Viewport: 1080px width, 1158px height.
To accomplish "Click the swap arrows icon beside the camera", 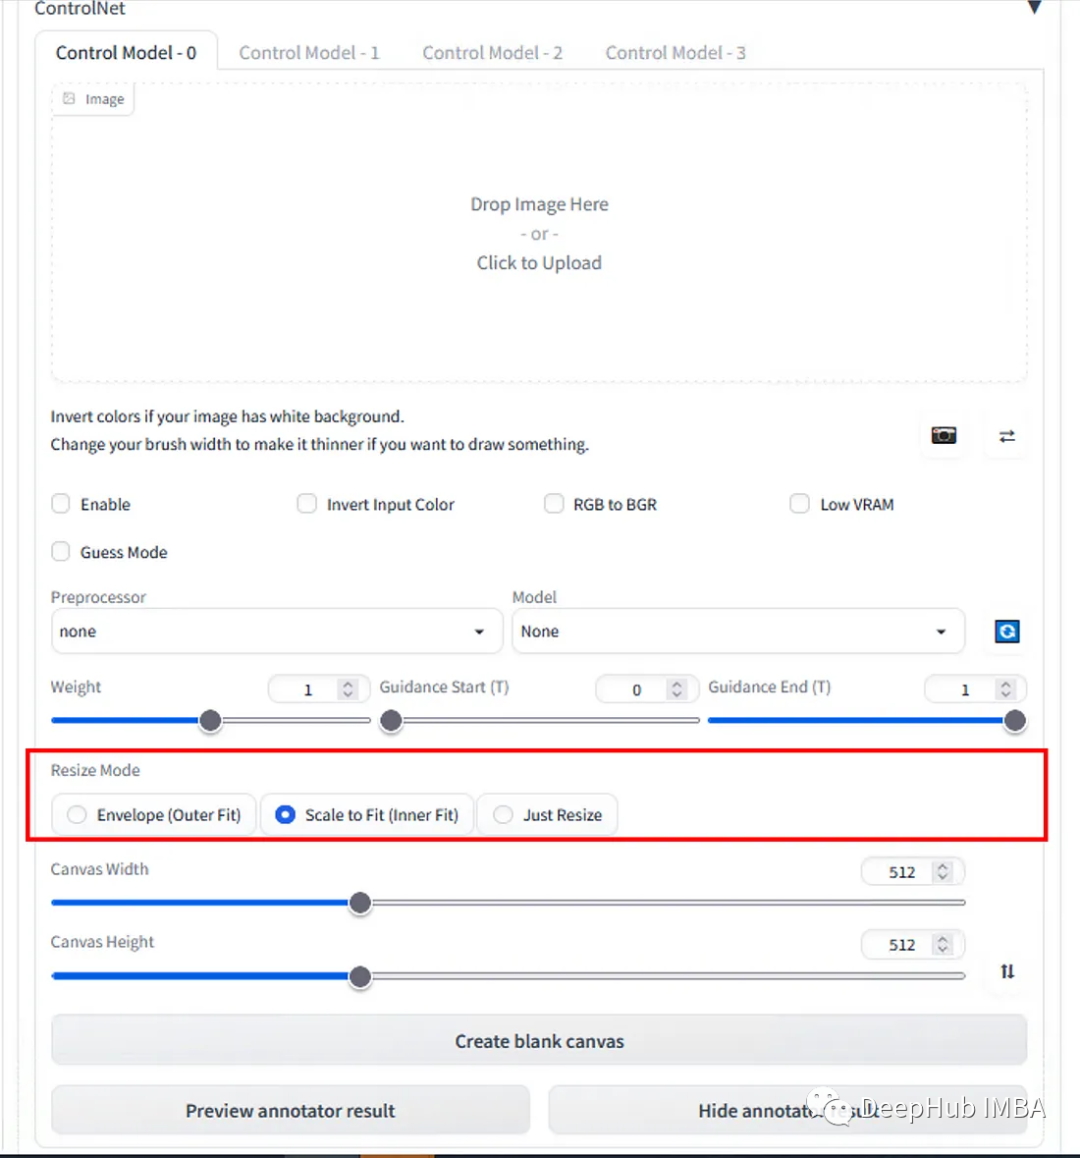I will (x=1006, y=435).
